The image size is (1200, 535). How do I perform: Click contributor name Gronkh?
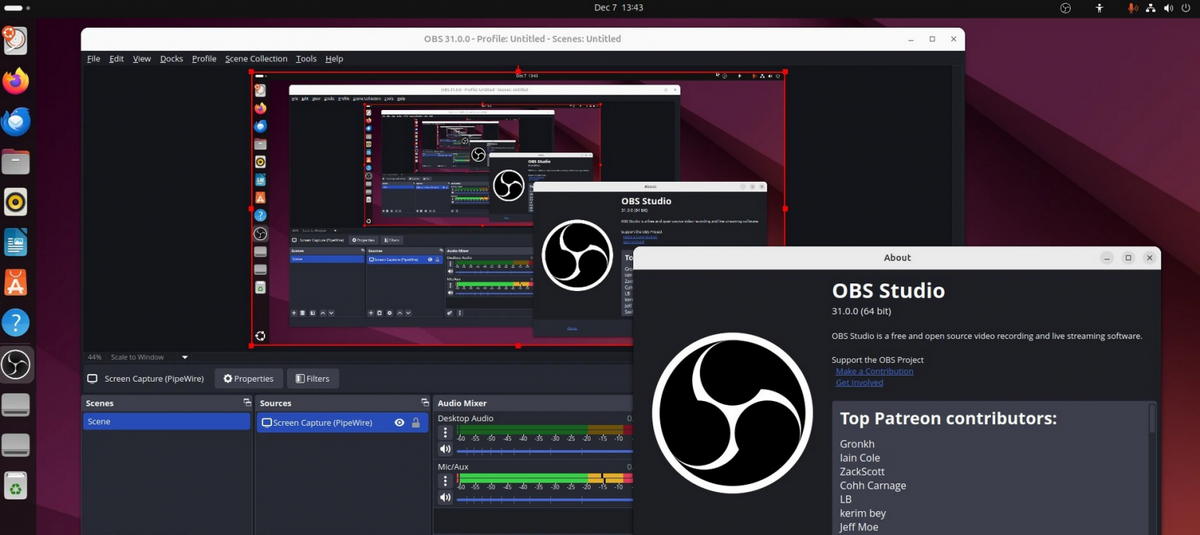coord(857,444)
